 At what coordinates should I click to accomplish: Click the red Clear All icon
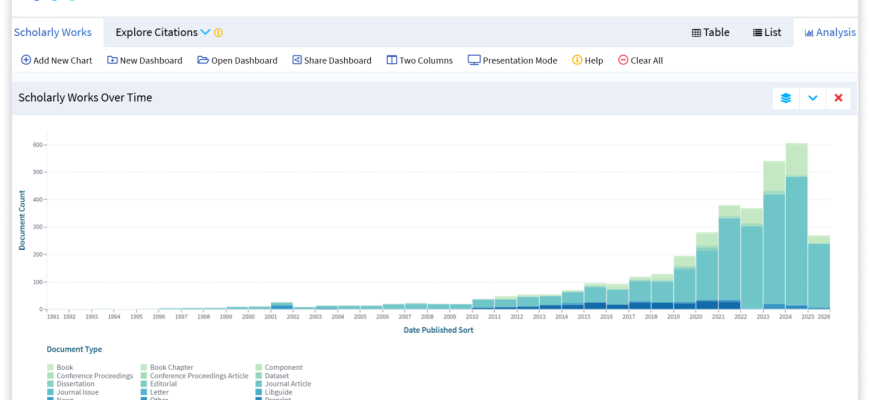624,60
